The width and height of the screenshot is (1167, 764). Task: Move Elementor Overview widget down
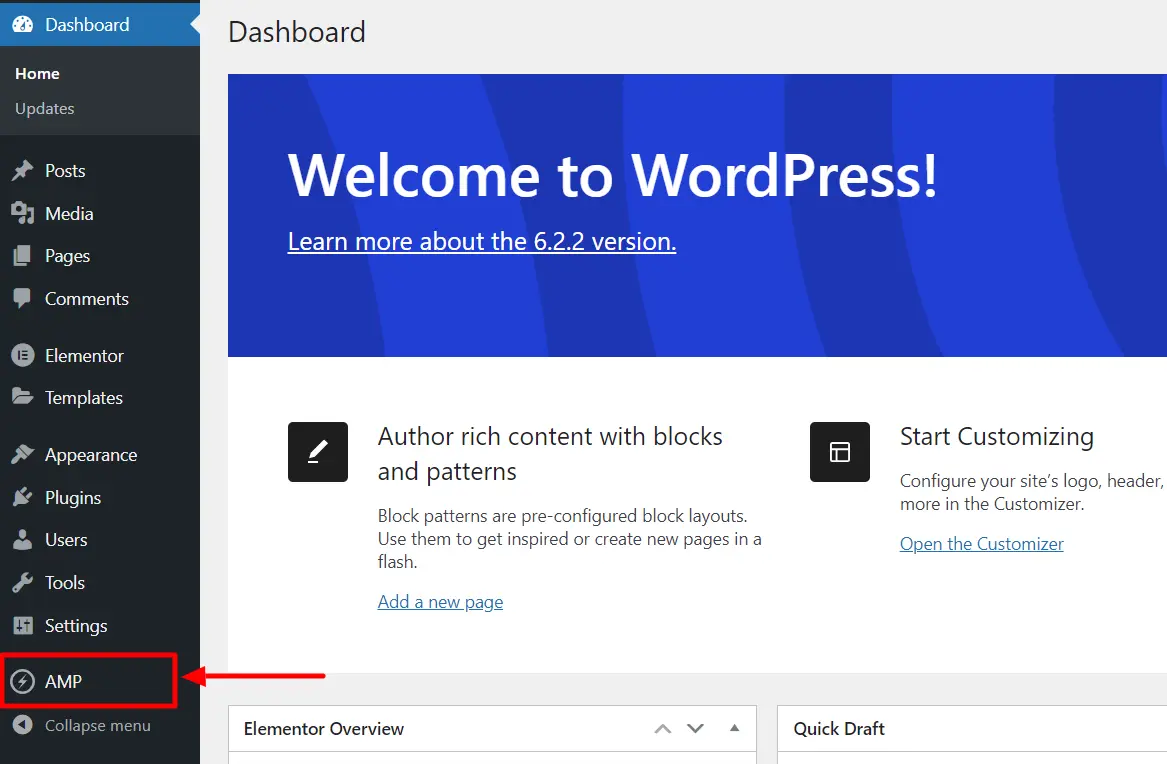[x=695, y=729]
